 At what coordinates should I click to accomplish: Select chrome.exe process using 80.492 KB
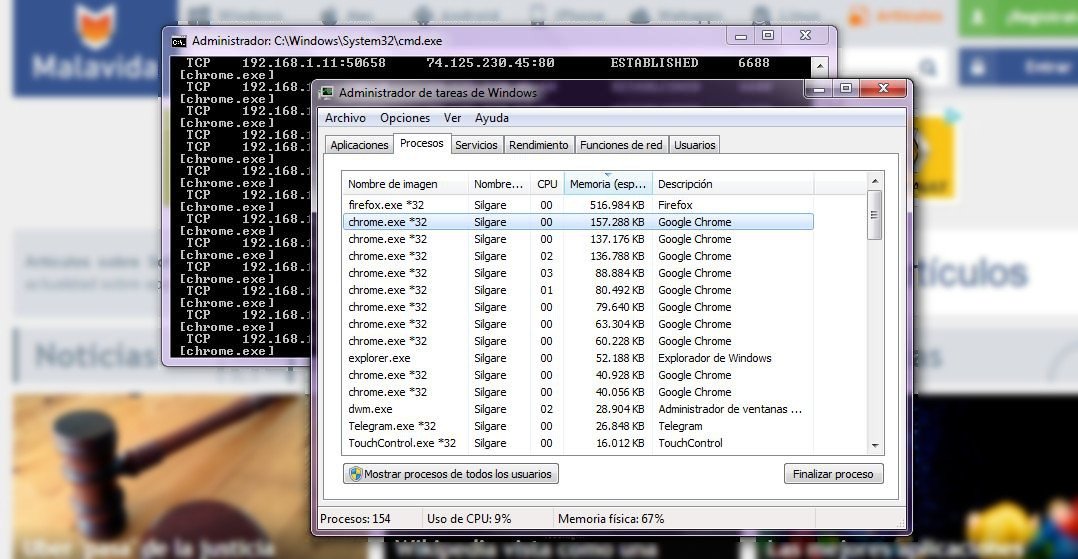(x=578, y=290)
